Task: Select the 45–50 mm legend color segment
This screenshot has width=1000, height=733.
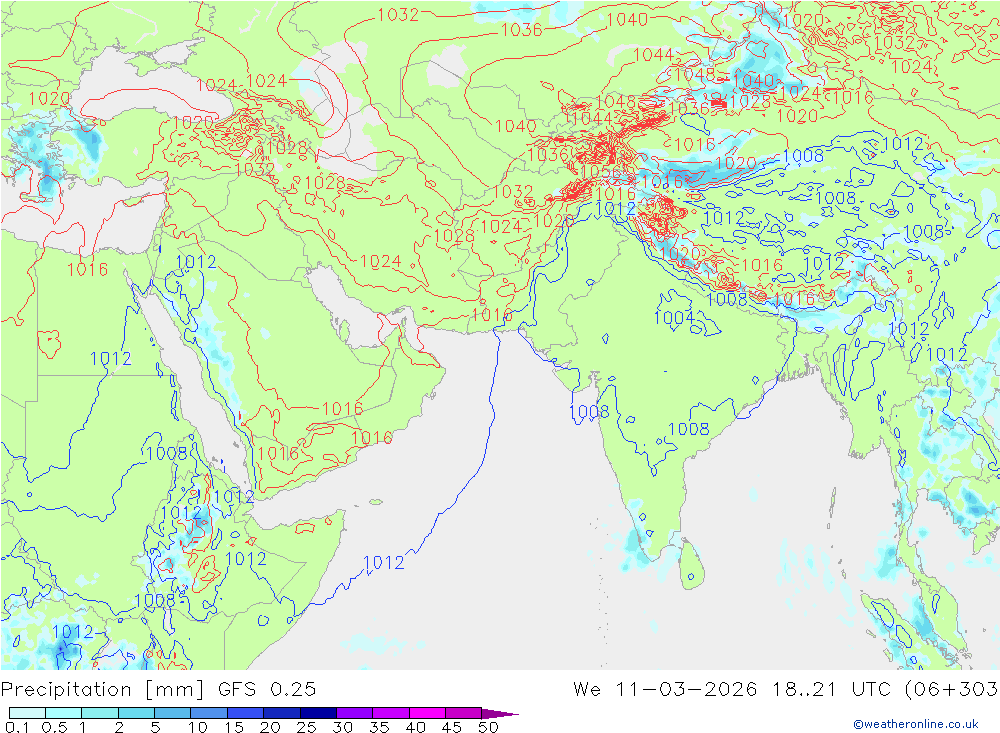Action: pyautogui.click(x=464, y=713)
